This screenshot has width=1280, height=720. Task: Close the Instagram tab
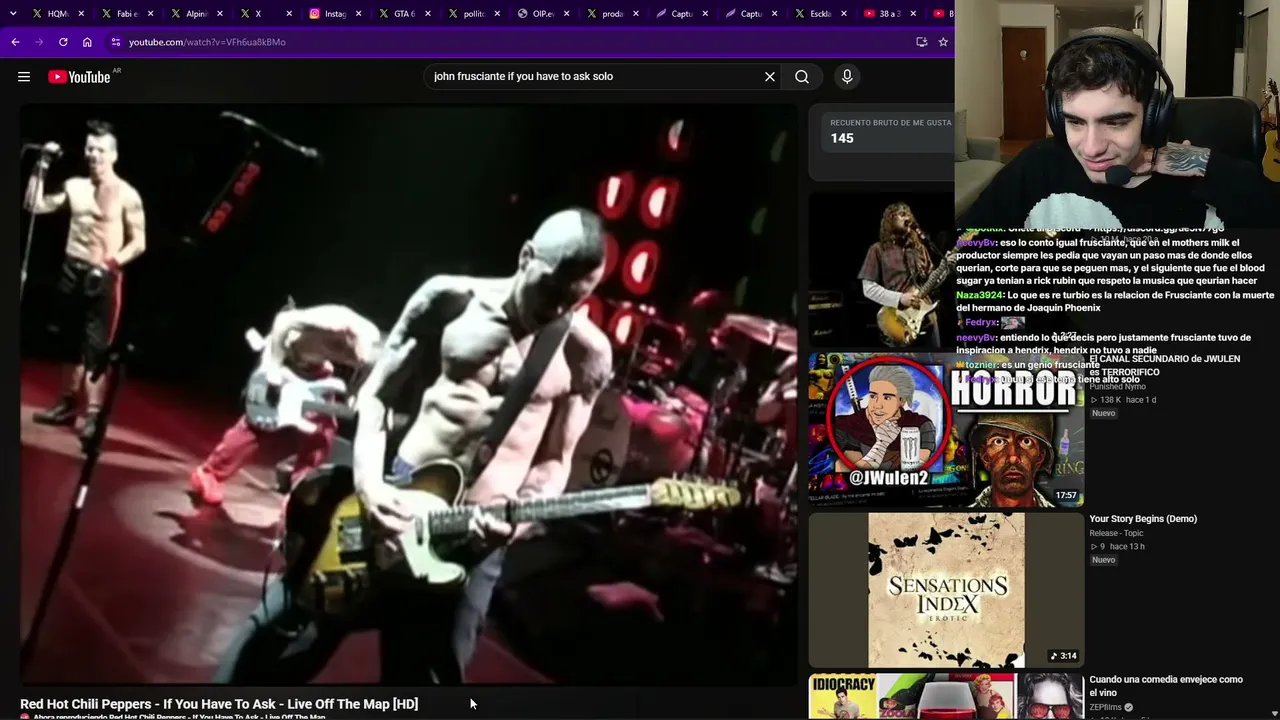click(x=359, y=14)
